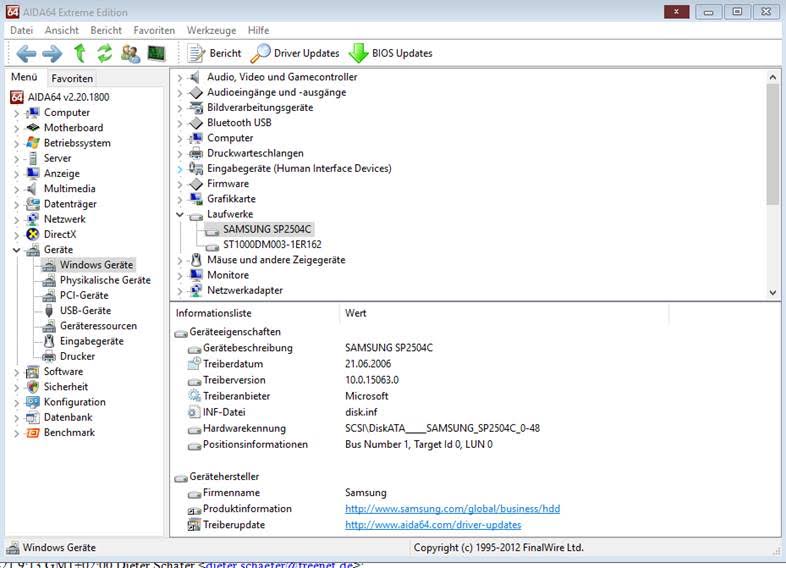Open the Datei menu

point(21,31)
